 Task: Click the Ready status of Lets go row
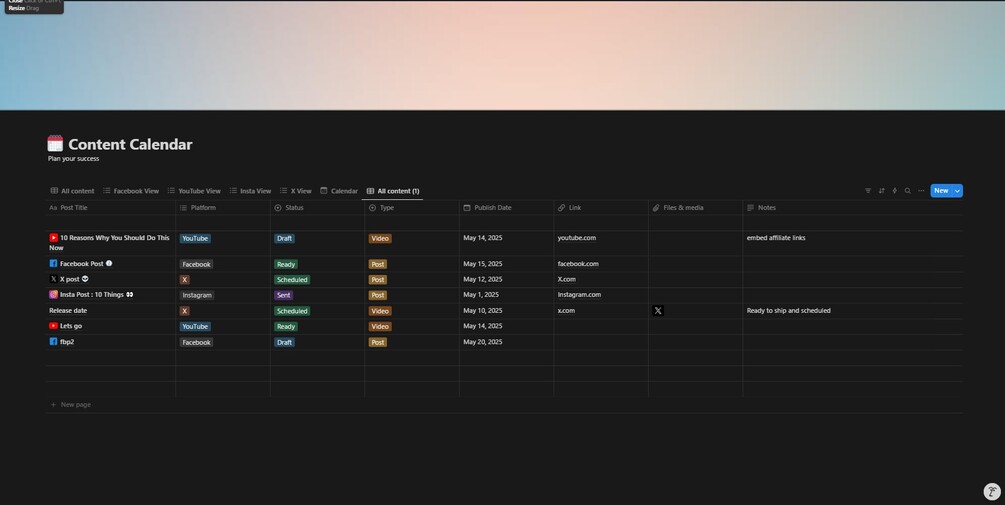point(286,326)
